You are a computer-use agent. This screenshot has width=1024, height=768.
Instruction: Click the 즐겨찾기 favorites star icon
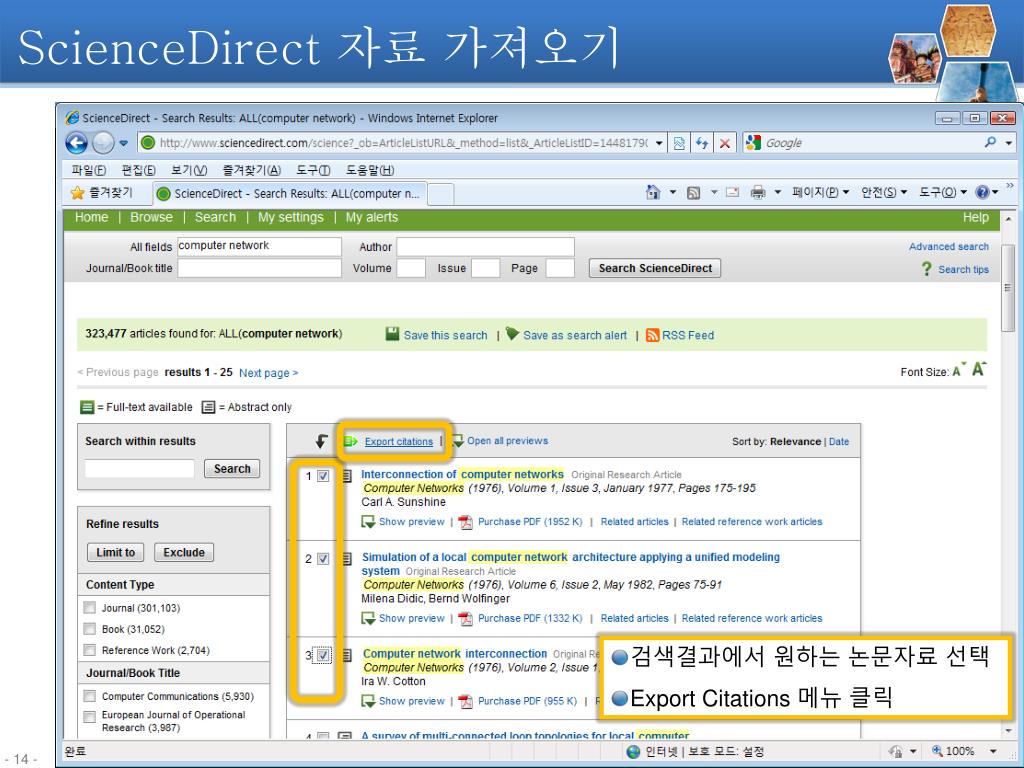pyautogui.click(x=78, y=193)
